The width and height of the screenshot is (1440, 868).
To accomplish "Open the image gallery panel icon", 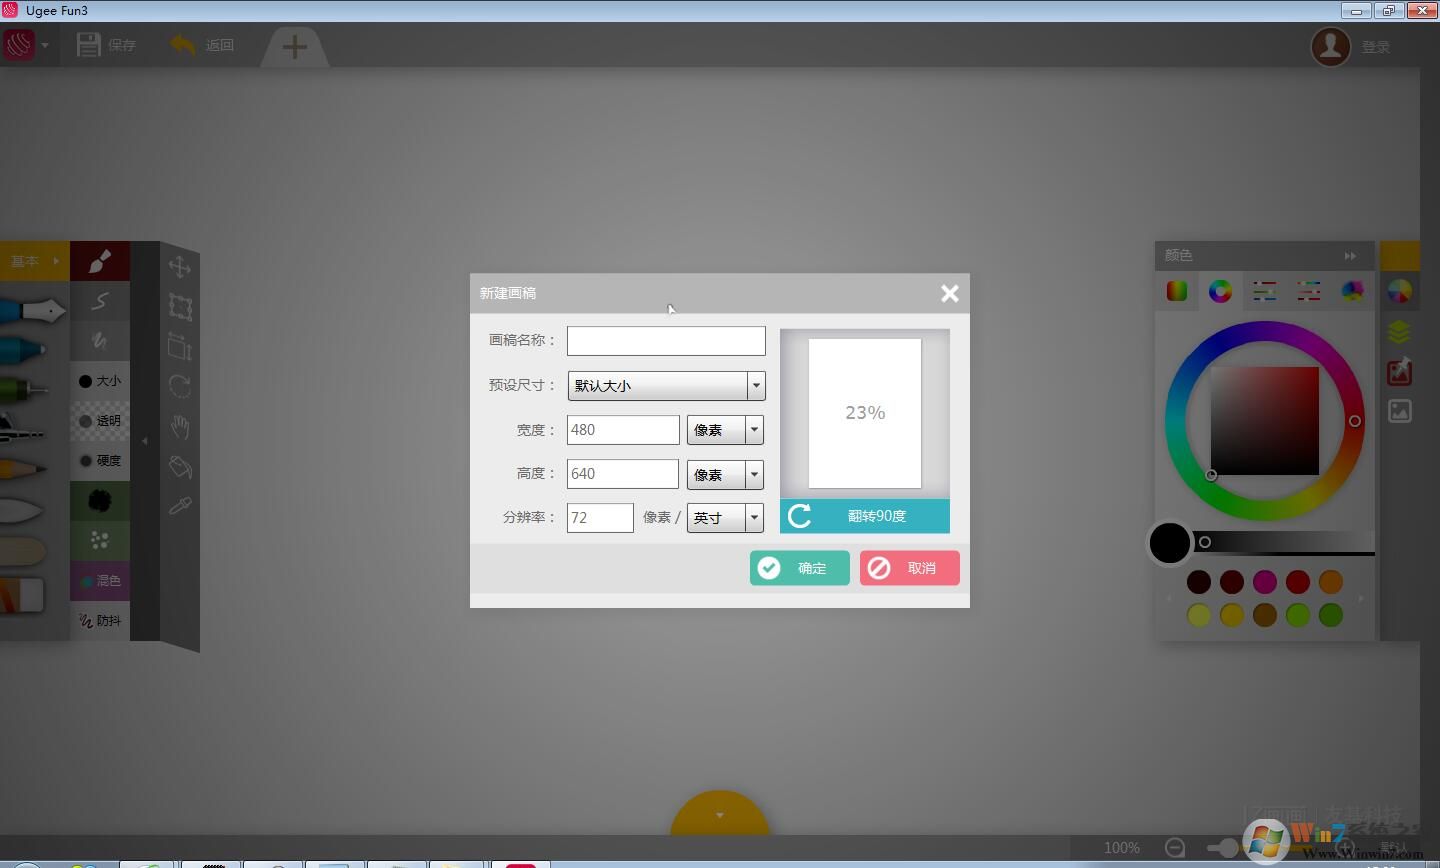I will coord(1400,411).
